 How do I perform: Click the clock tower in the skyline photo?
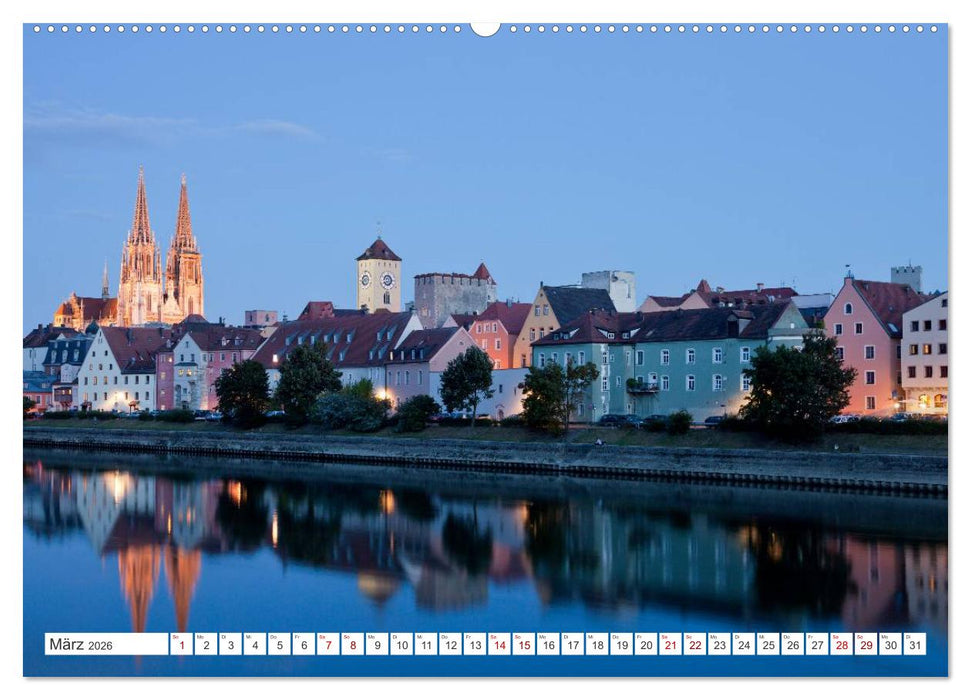[x=379, y=280]
